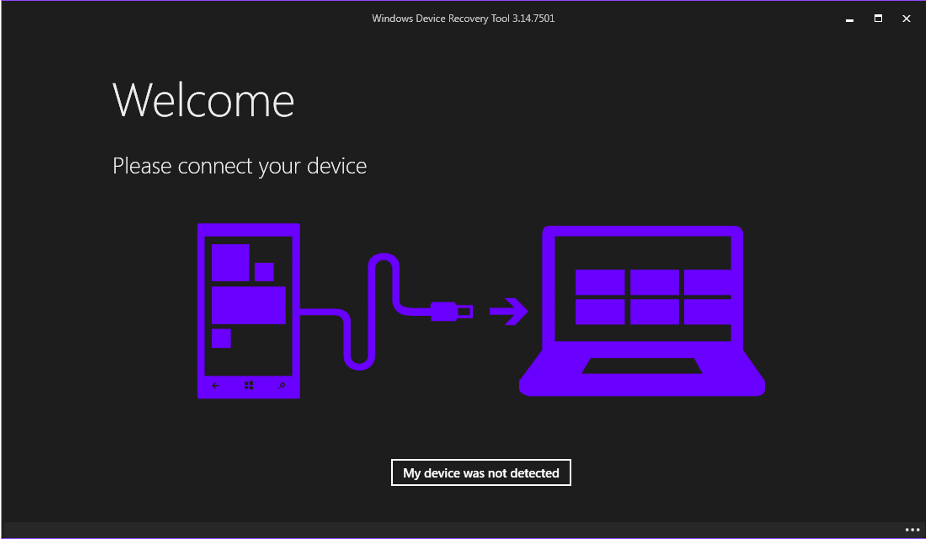Maximize the Recovery Tool window
Screen dimensions: 926x539
pos(878,18)
